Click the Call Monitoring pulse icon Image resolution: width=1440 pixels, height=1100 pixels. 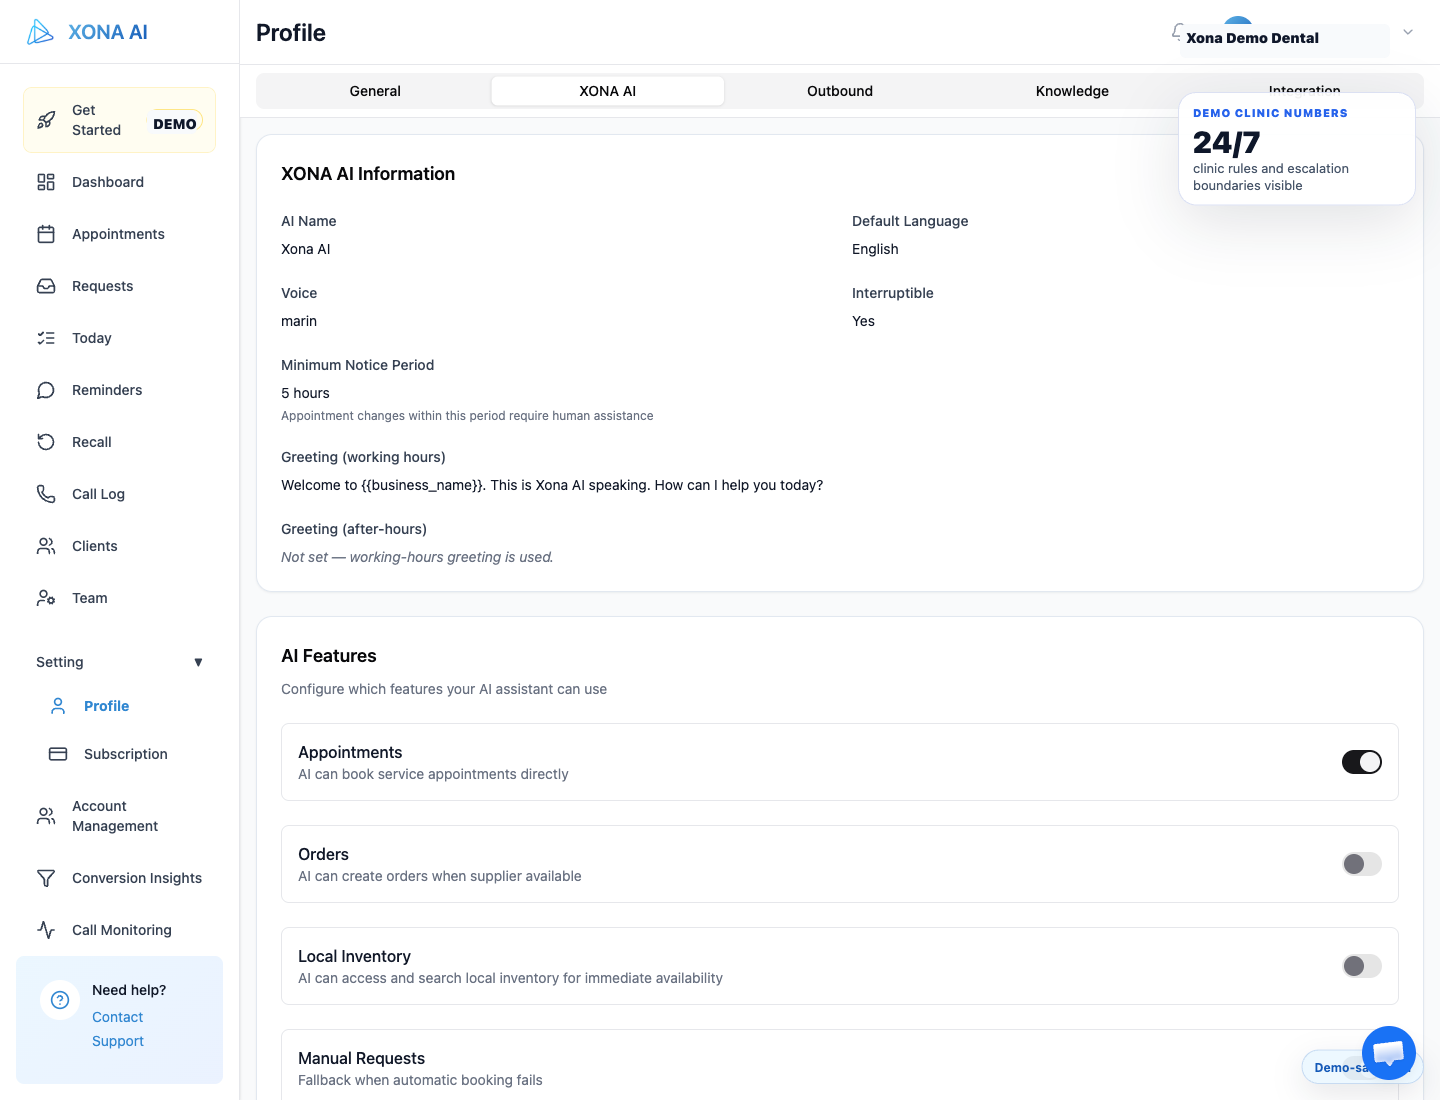(x=46, y=930)
